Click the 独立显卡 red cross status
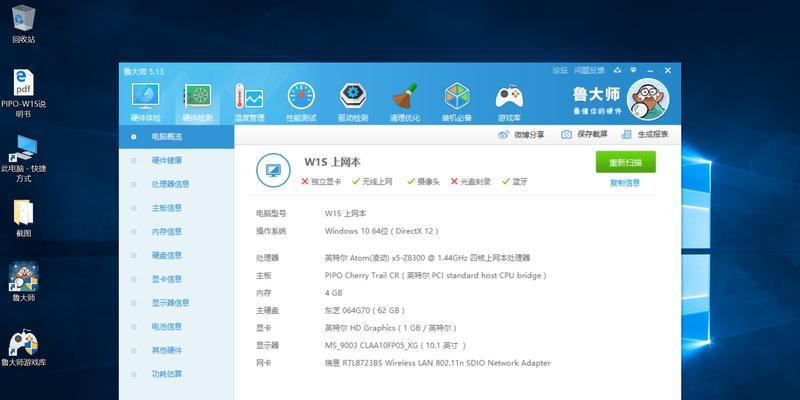Viewport: 800px width, 400px height. point(321,181)
